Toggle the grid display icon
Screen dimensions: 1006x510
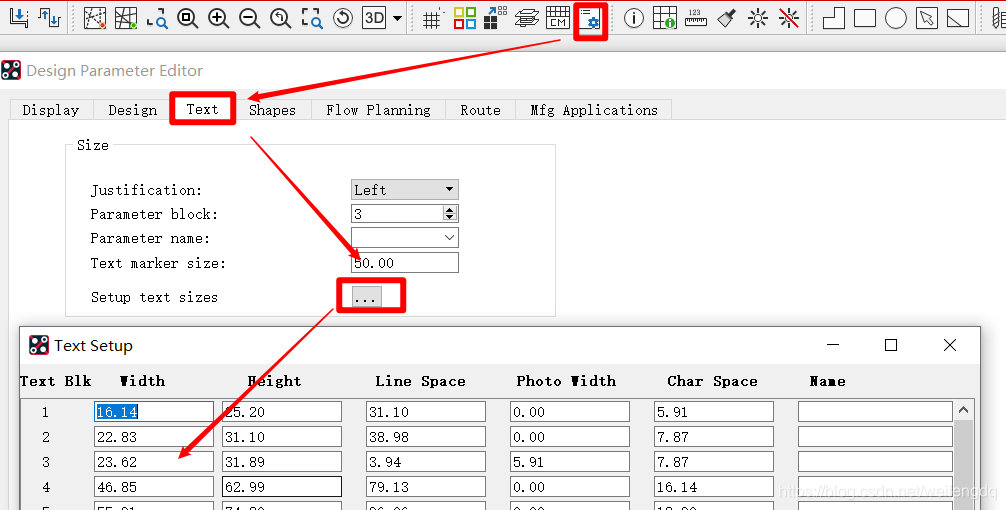tap(433, 18)
